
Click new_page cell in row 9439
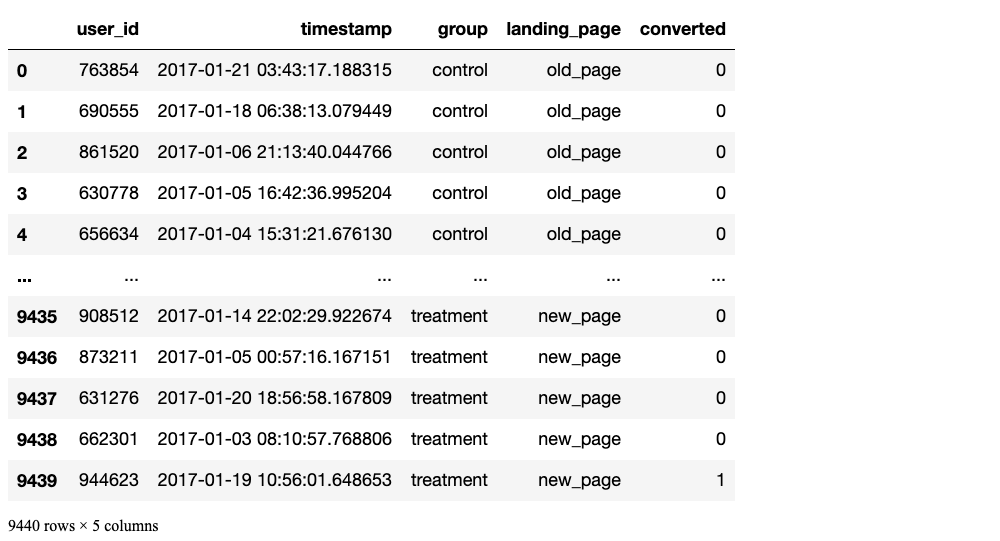click(579, 481)
